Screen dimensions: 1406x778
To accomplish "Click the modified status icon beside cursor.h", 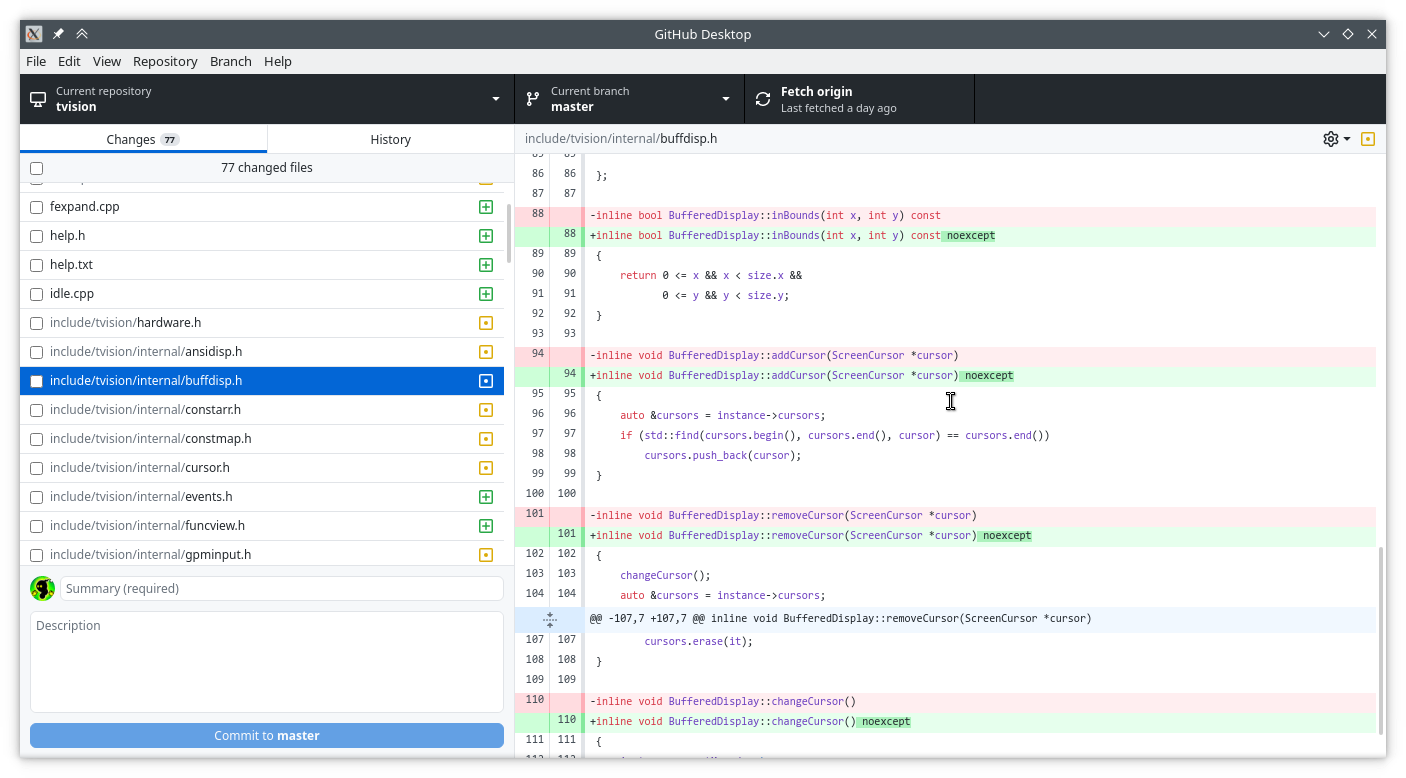I will (486, 468).
